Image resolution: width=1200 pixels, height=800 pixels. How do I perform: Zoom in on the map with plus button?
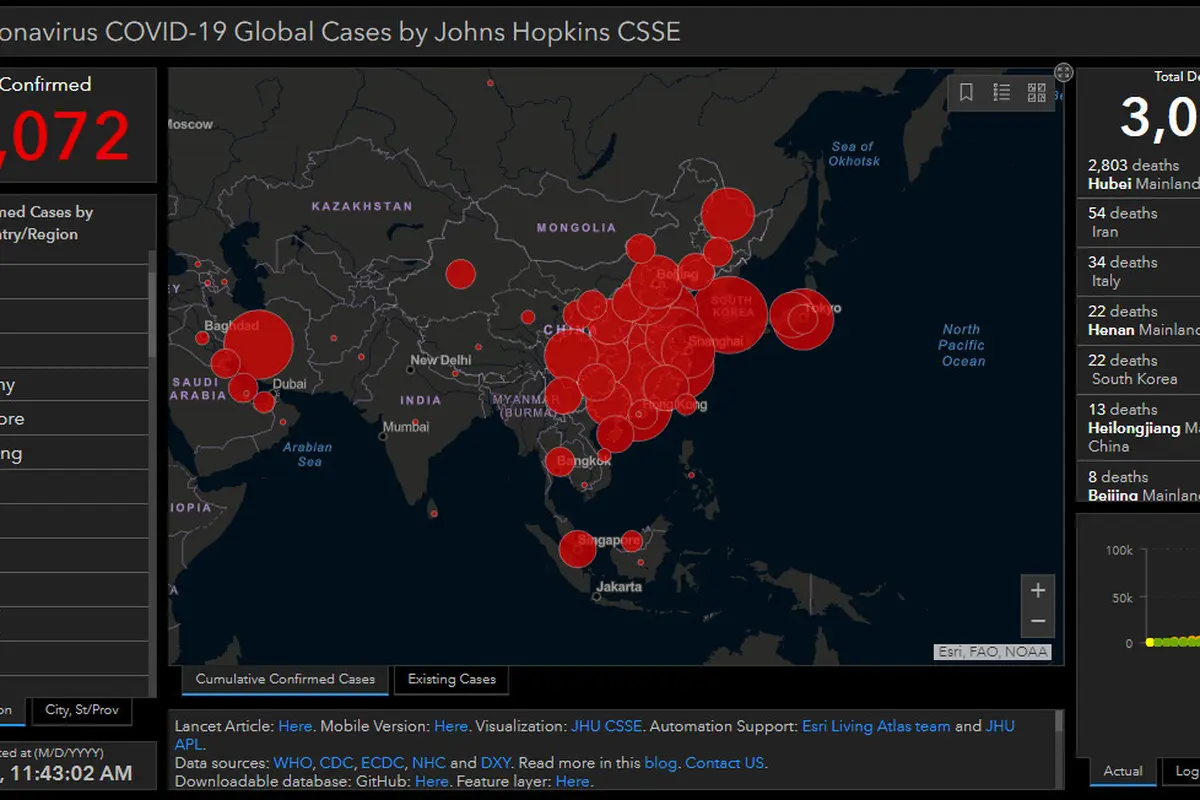(1038, 590)
